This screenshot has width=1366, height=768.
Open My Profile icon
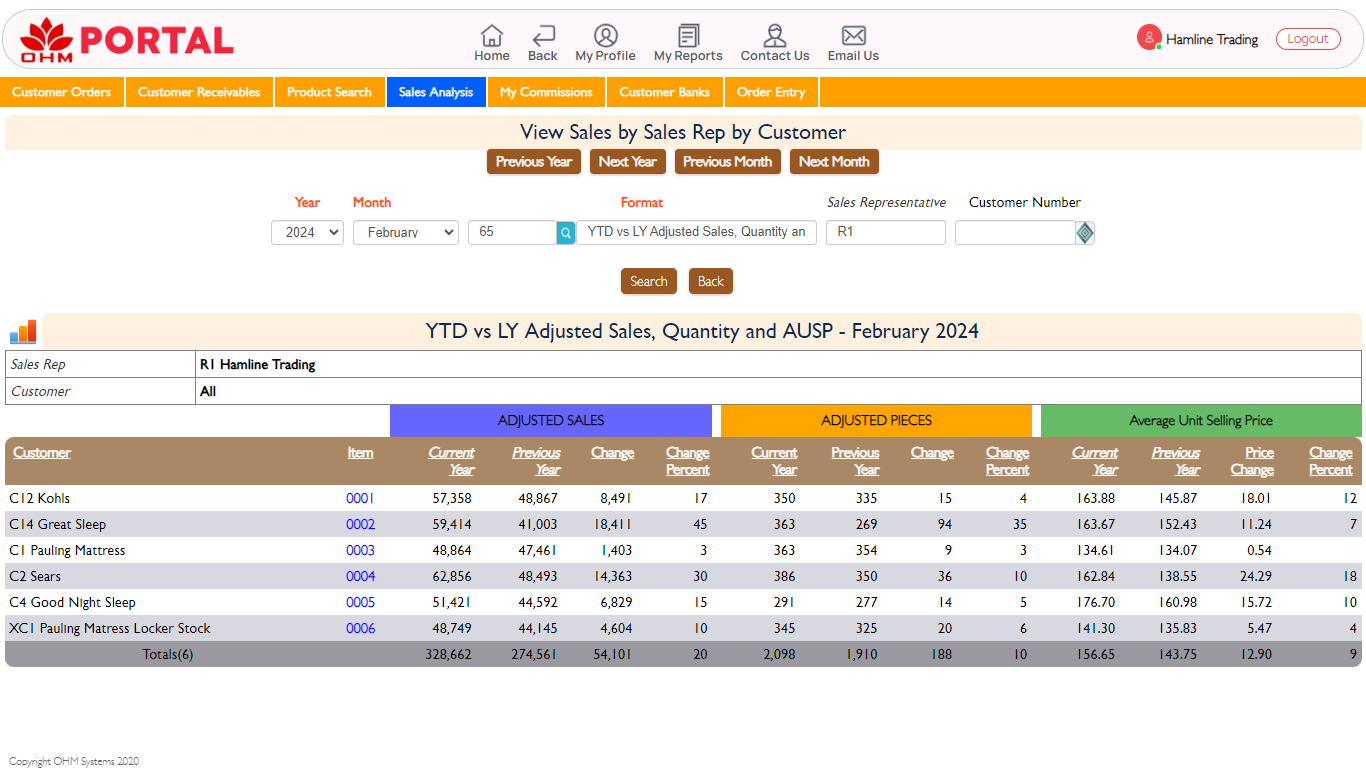click(605, 37)
